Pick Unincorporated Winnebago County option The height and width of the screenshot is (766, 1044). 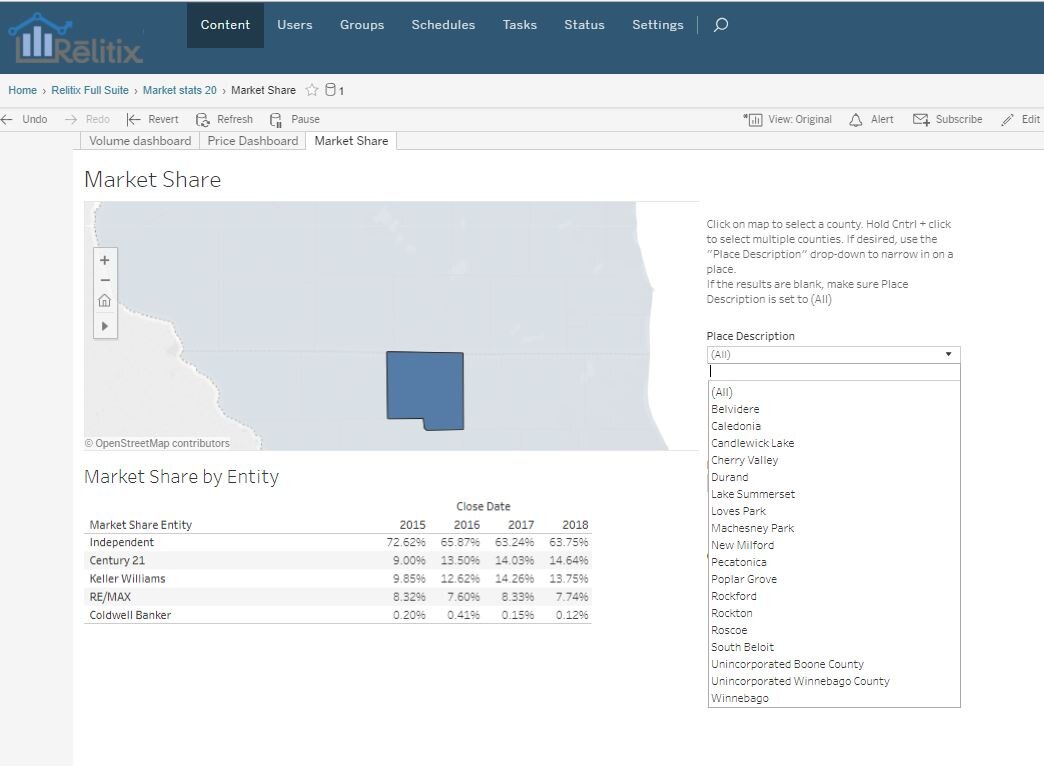[x=800, y=681]
